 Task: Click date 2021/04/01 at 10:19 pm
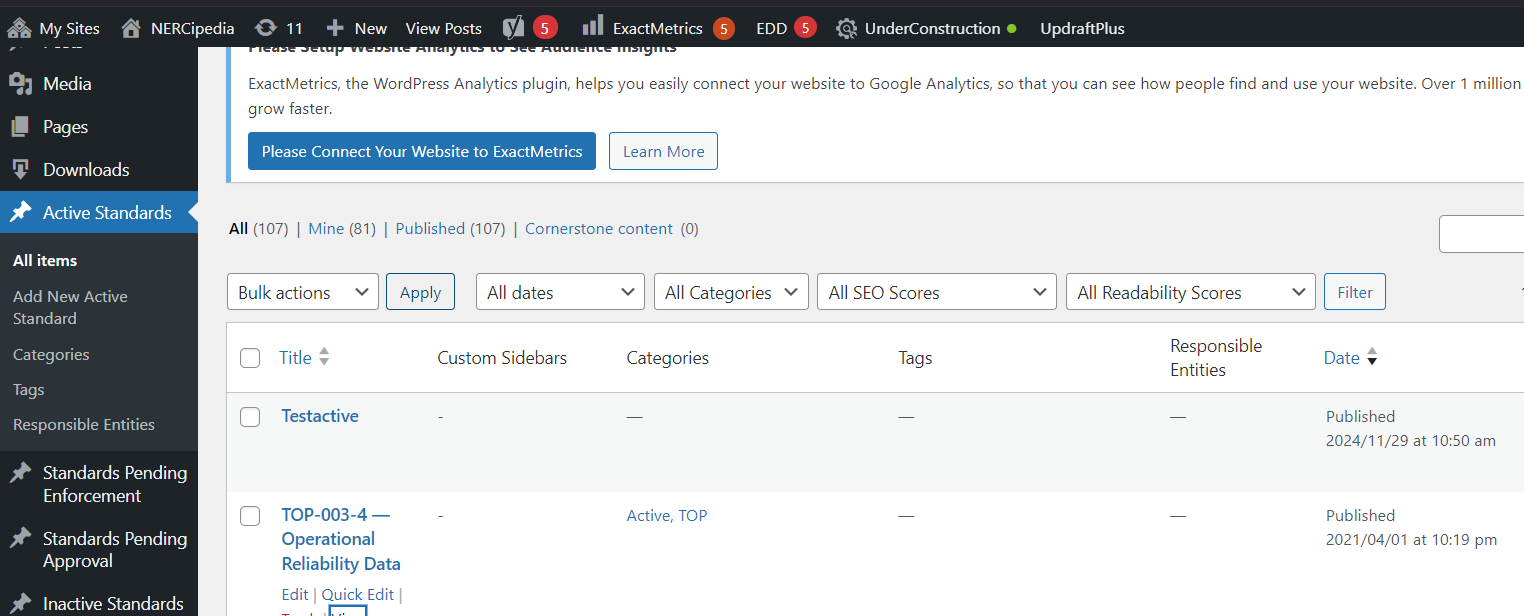click(1411, 539)
